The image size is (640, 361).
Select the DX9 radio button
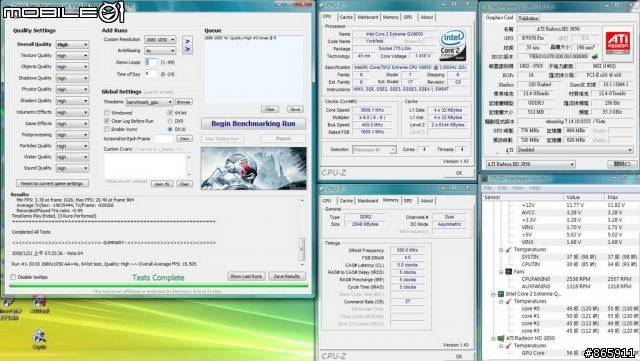pos(170,121)
